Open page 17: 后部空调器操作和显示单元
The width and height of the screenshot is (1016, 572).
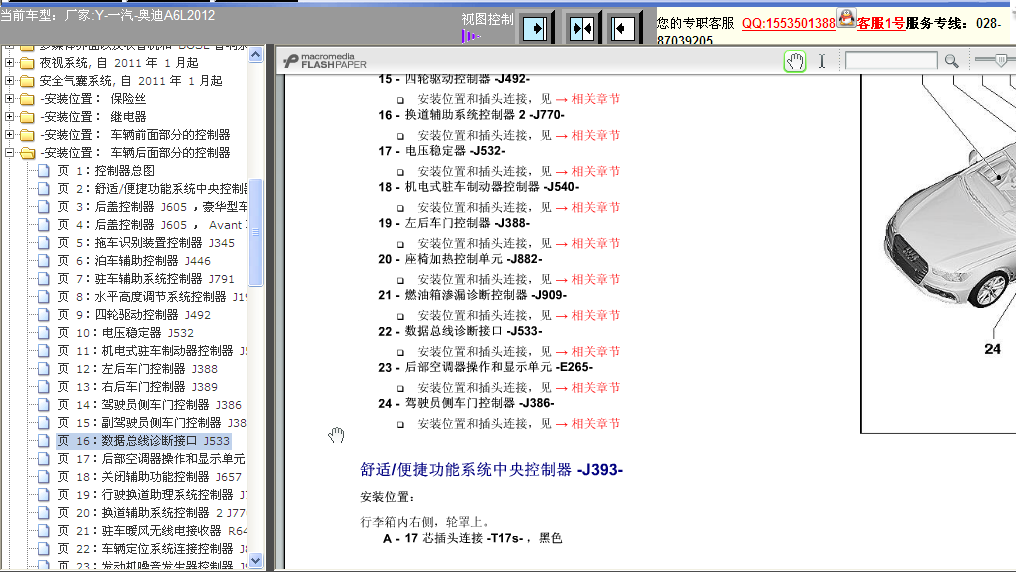(152, 459)
